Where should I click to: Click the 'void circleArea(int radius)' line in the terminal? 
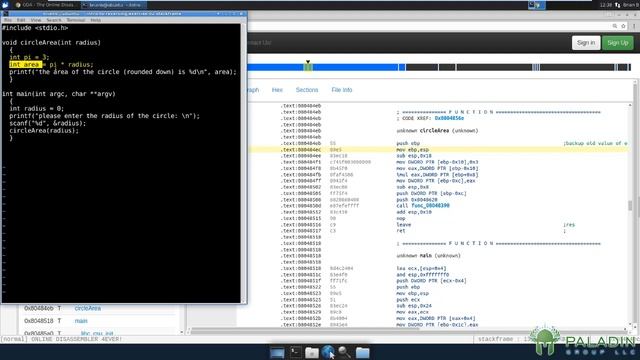click(x=51, y=42)
